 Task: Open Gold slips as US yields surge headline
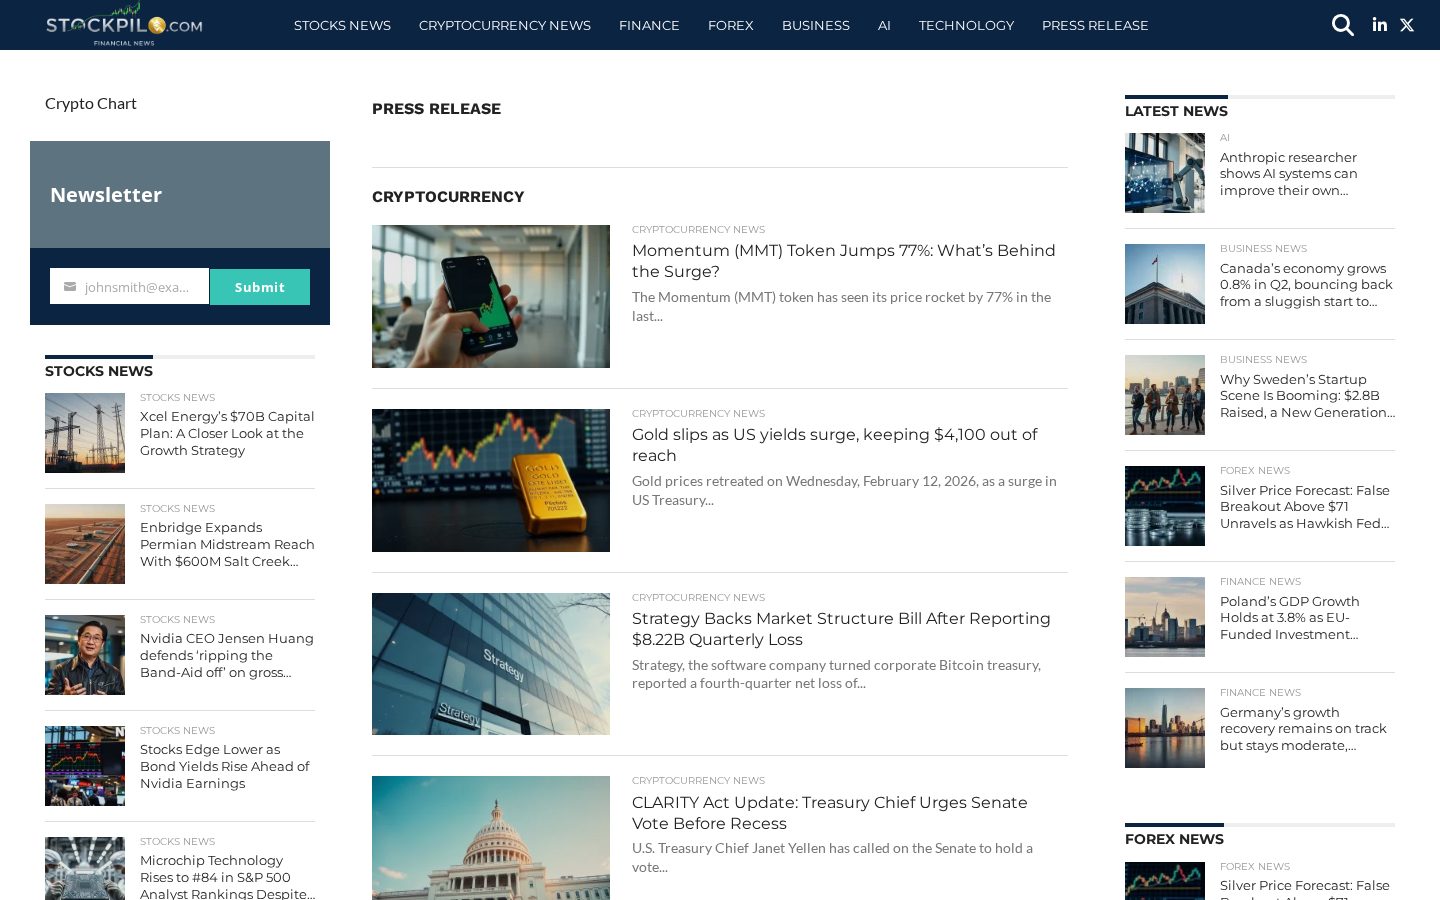(x=834, y=445)
